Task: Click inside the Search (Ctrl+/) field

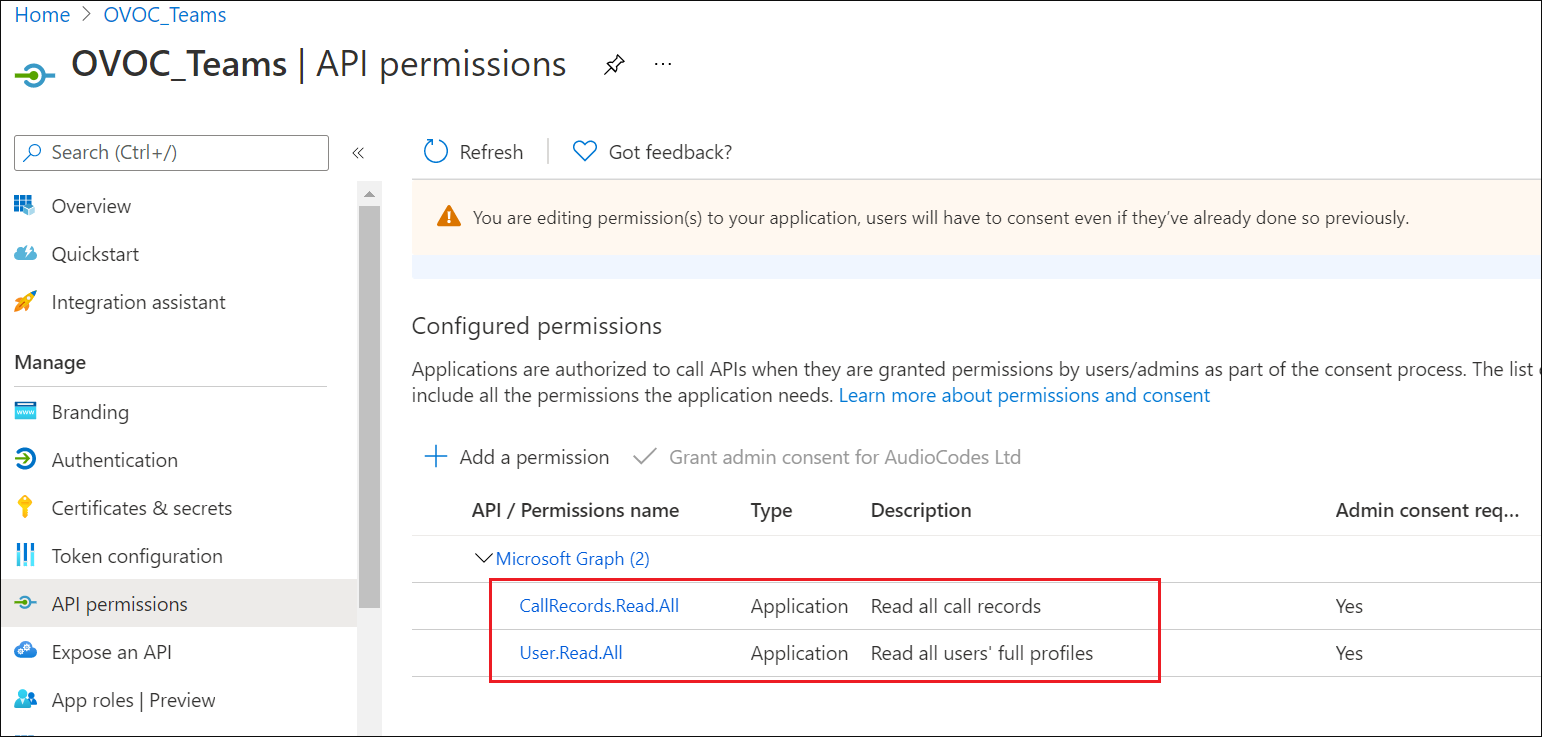Action: click(x=180, y=153)
